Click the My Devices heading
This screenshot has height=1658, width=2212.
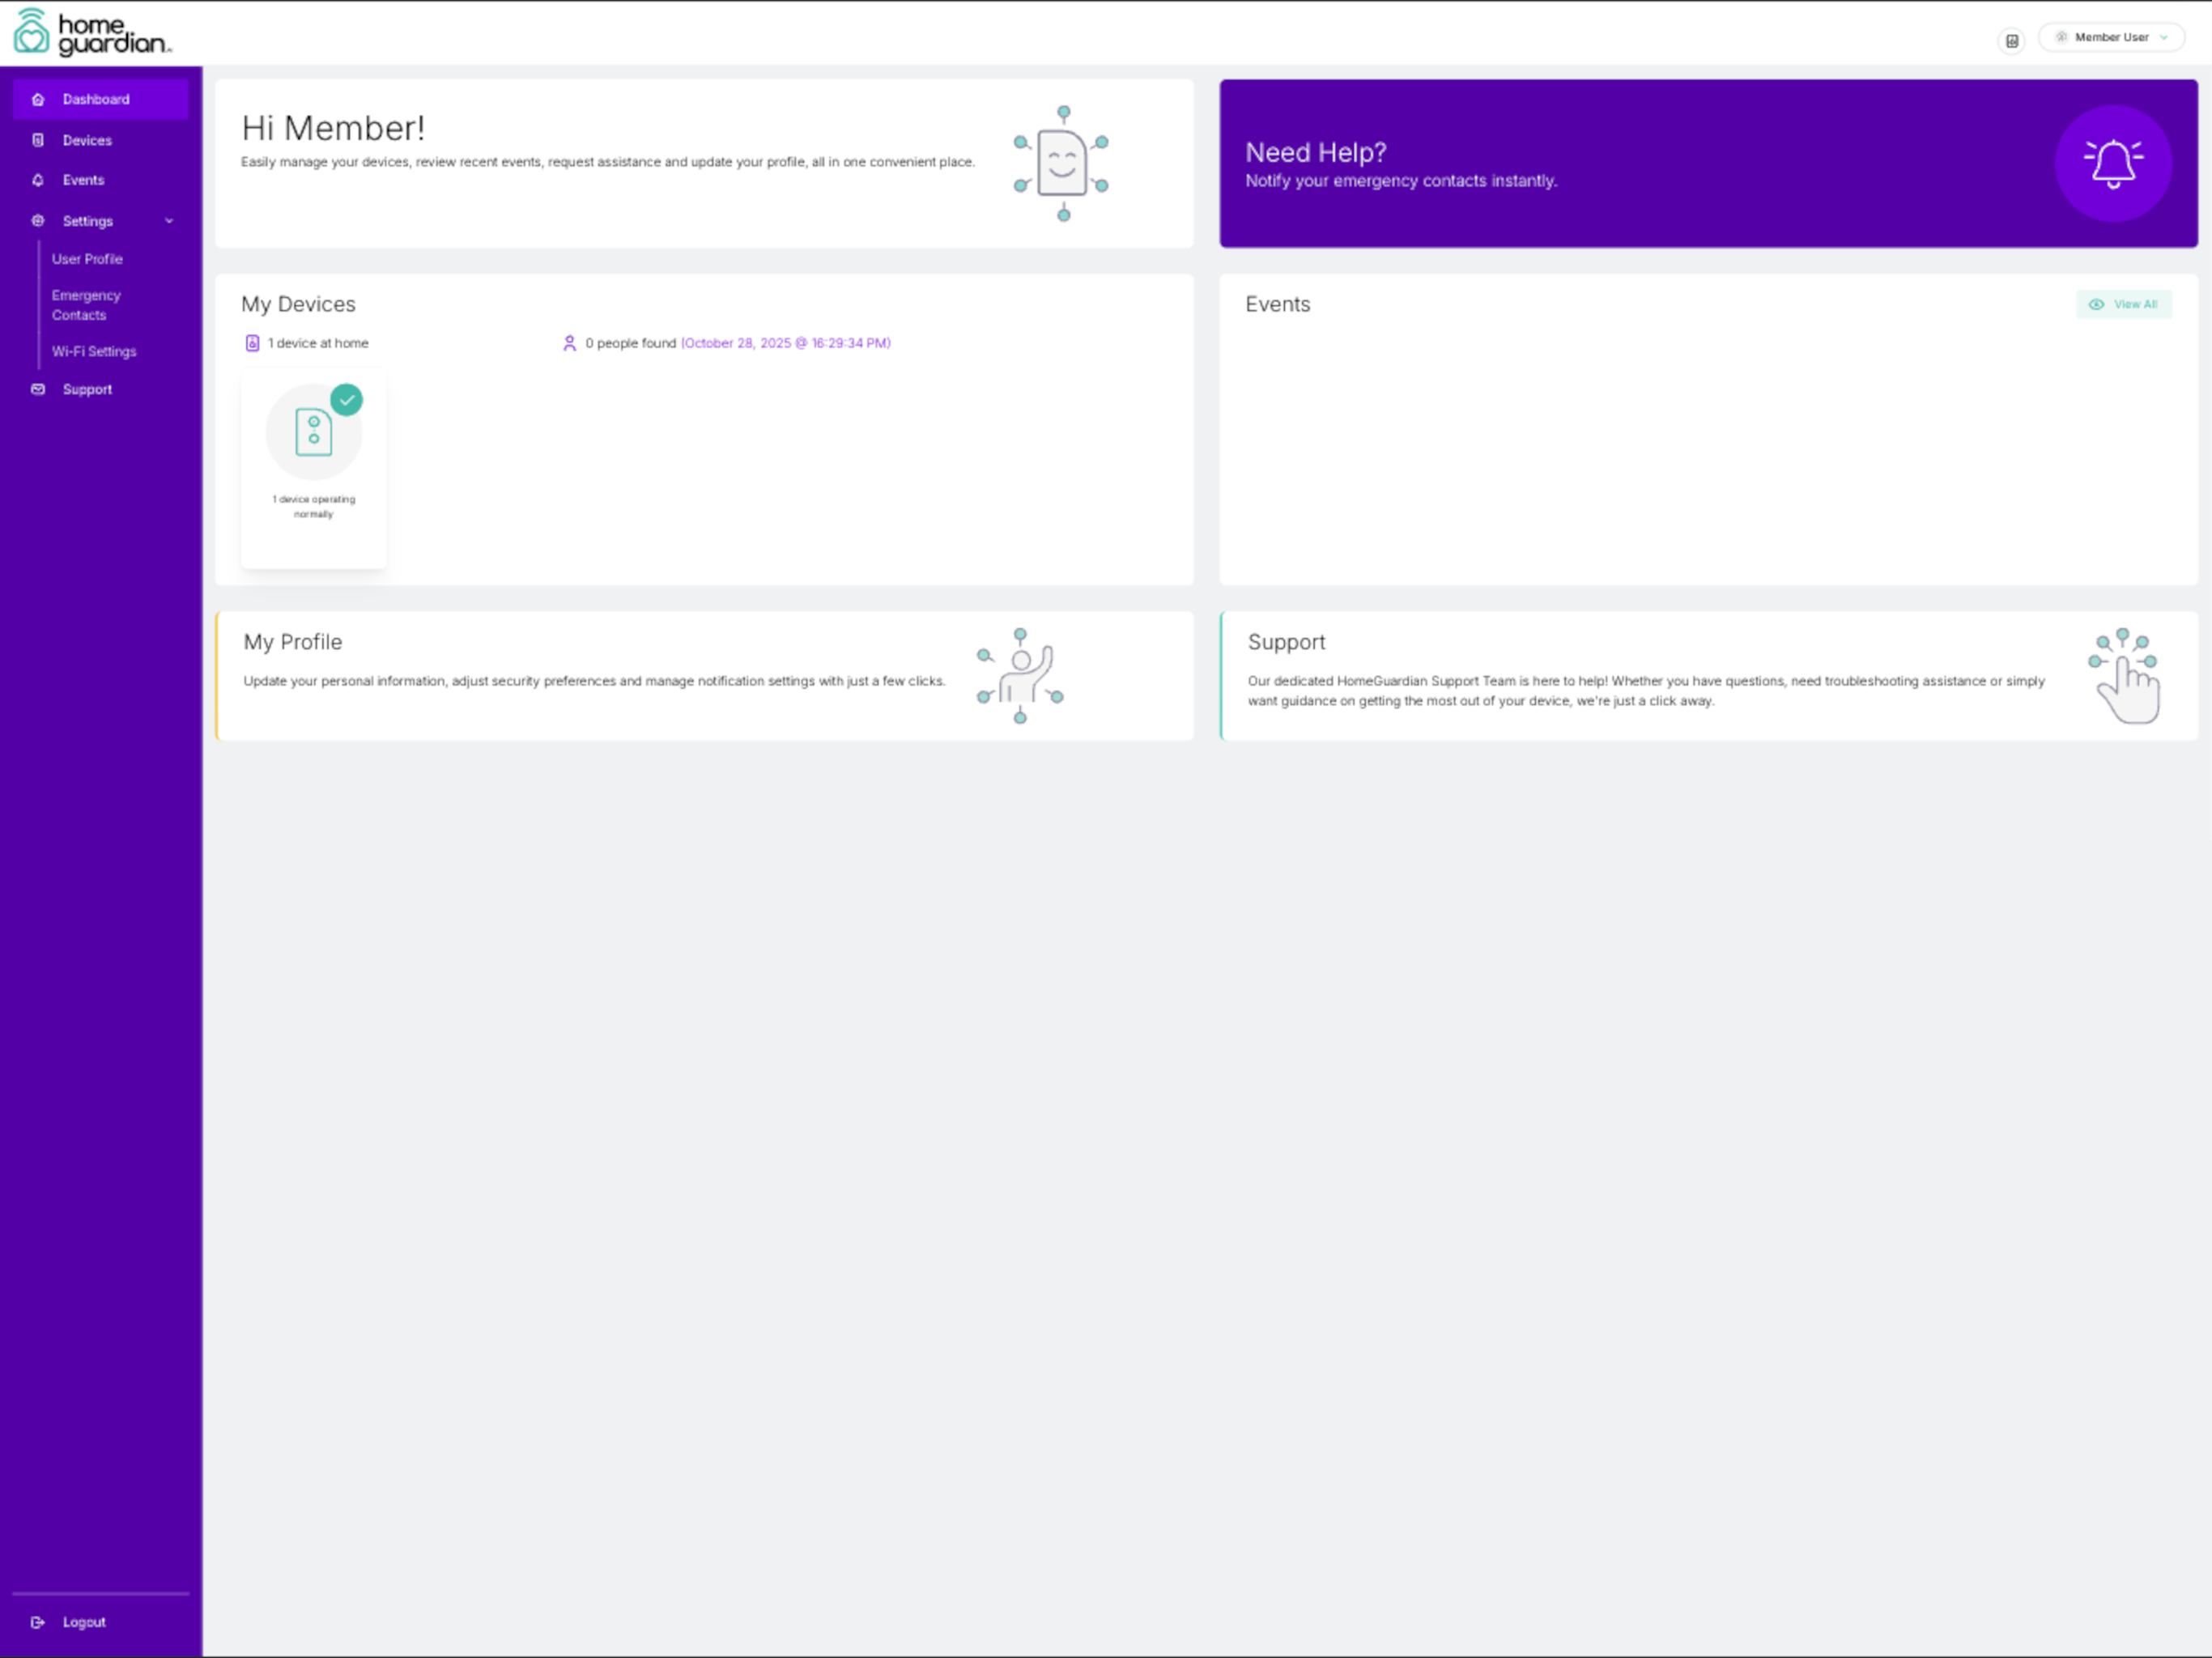[x=298, y=304]
